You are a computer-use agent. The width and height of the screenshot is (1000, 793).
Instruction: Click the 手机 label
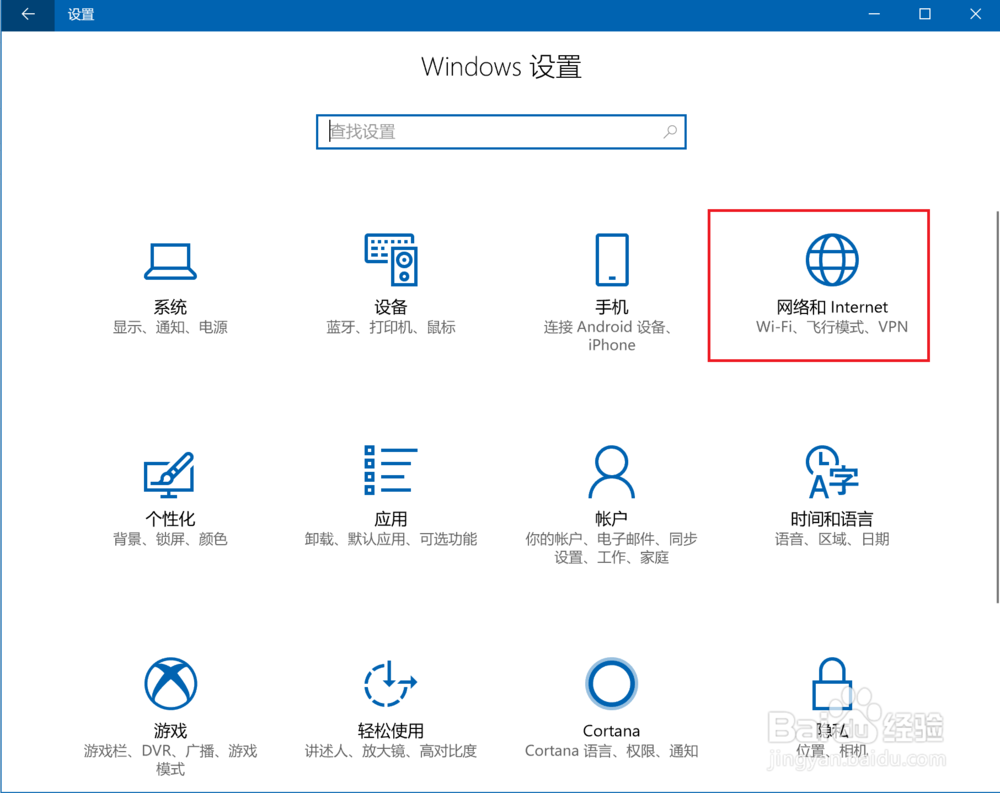[612, 307]
